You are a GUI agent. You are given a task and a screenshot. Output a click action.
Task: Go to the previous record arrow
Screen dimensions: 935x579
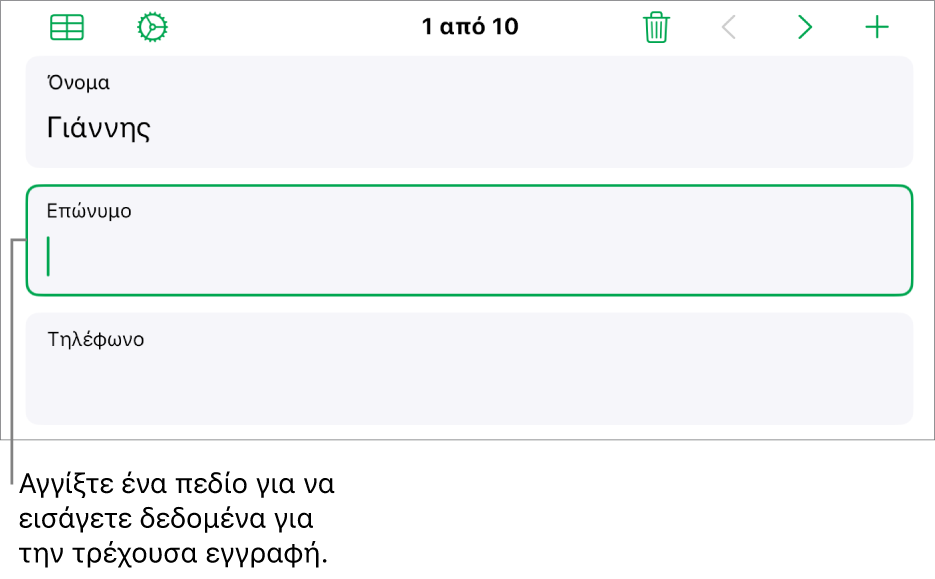[x=729, y=27]
